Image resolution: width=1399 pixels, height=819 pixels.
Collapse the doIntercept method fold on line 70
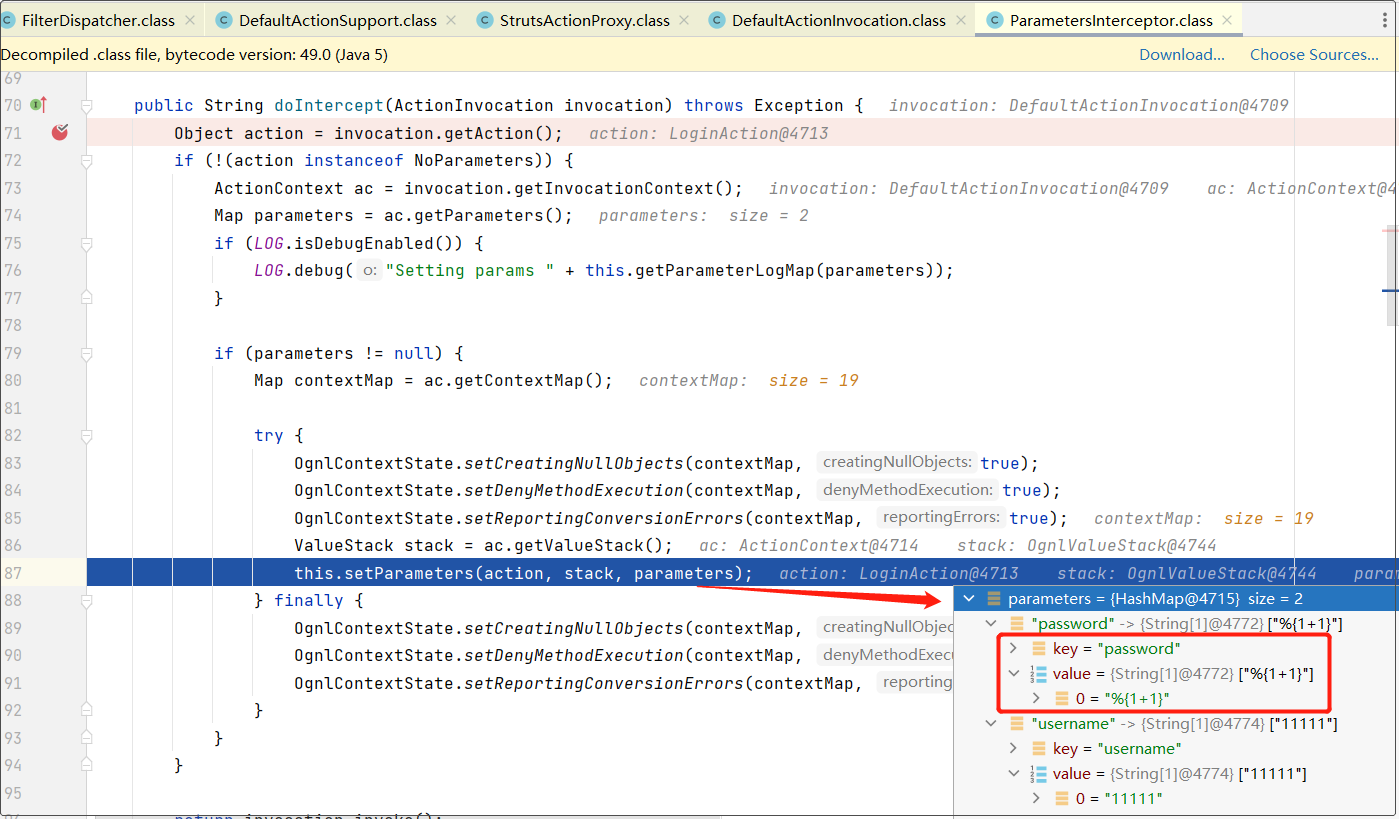(87, 105)
